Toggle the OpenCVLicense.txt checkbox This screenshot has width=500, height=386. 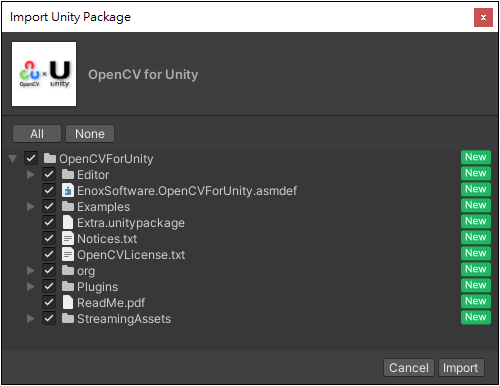pyautogui.click(x=49, y=254)
